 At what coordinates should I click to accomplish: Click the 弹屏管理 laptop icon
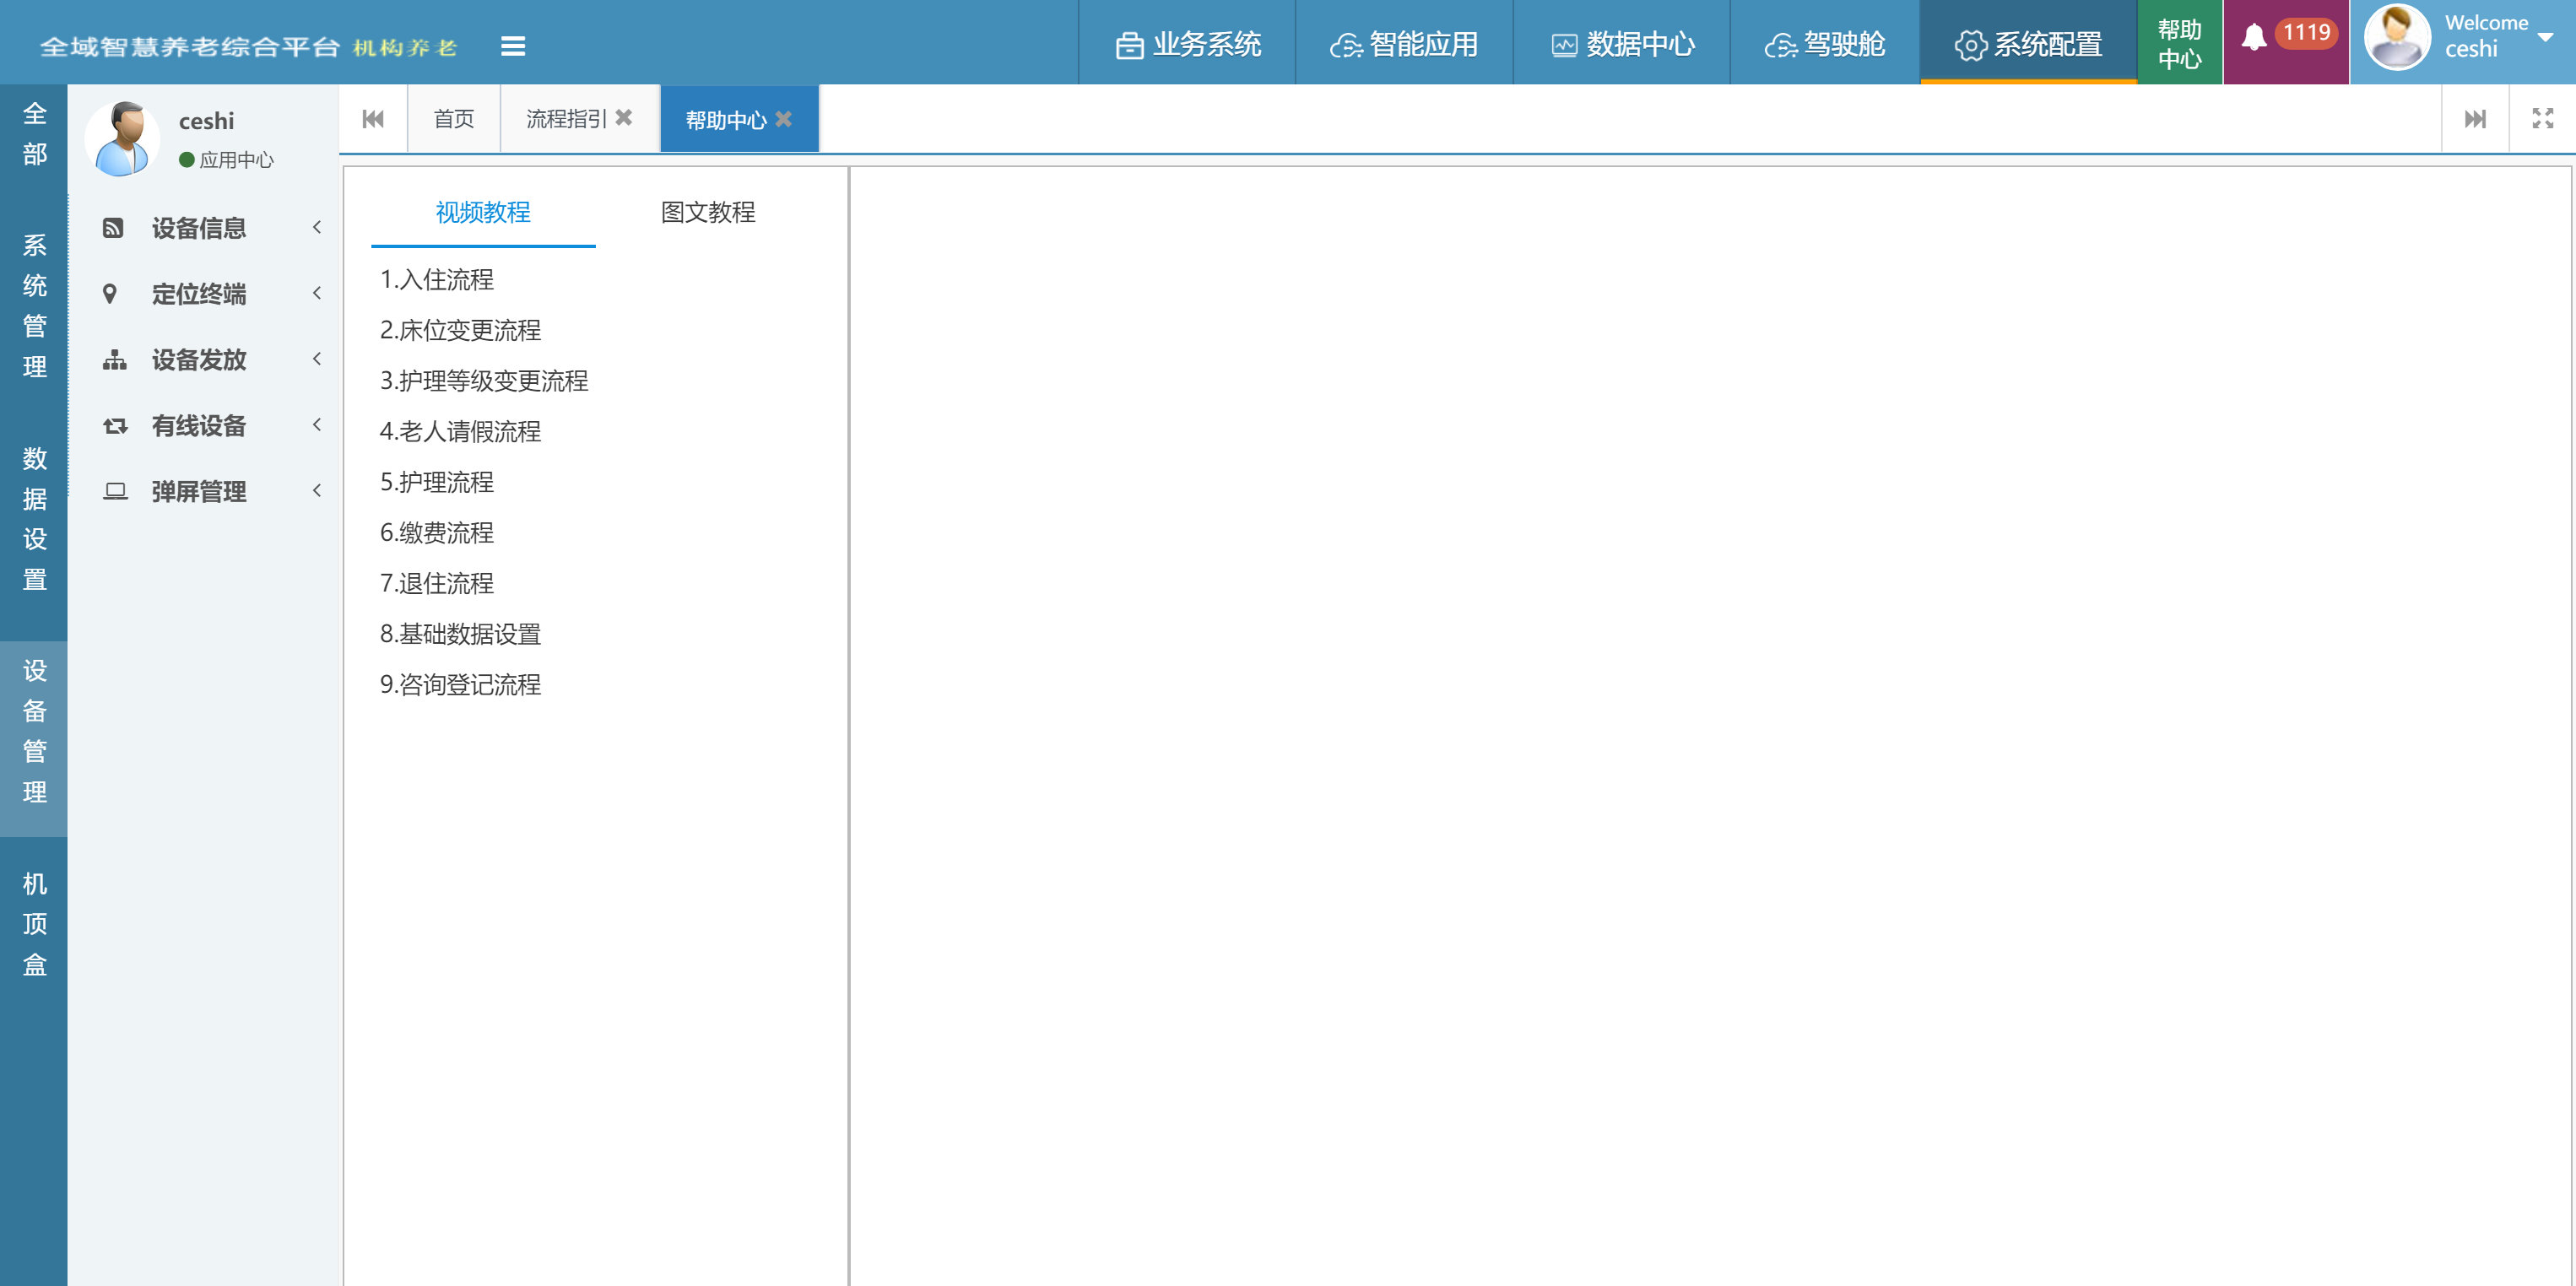click(x=115, y=492)
